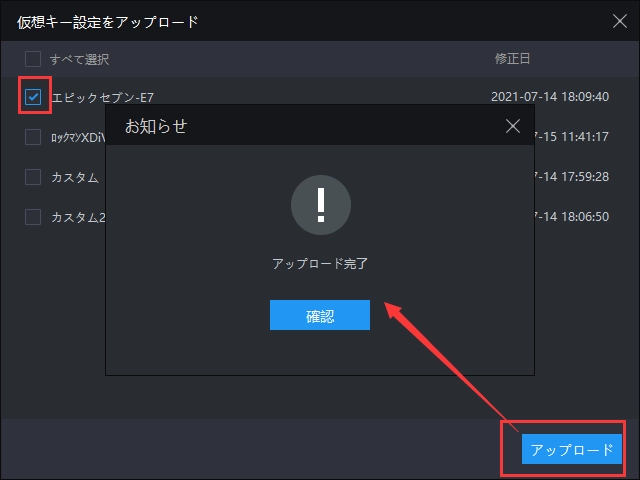
Task: Click the アップロード button
Action: coord(571,450)
